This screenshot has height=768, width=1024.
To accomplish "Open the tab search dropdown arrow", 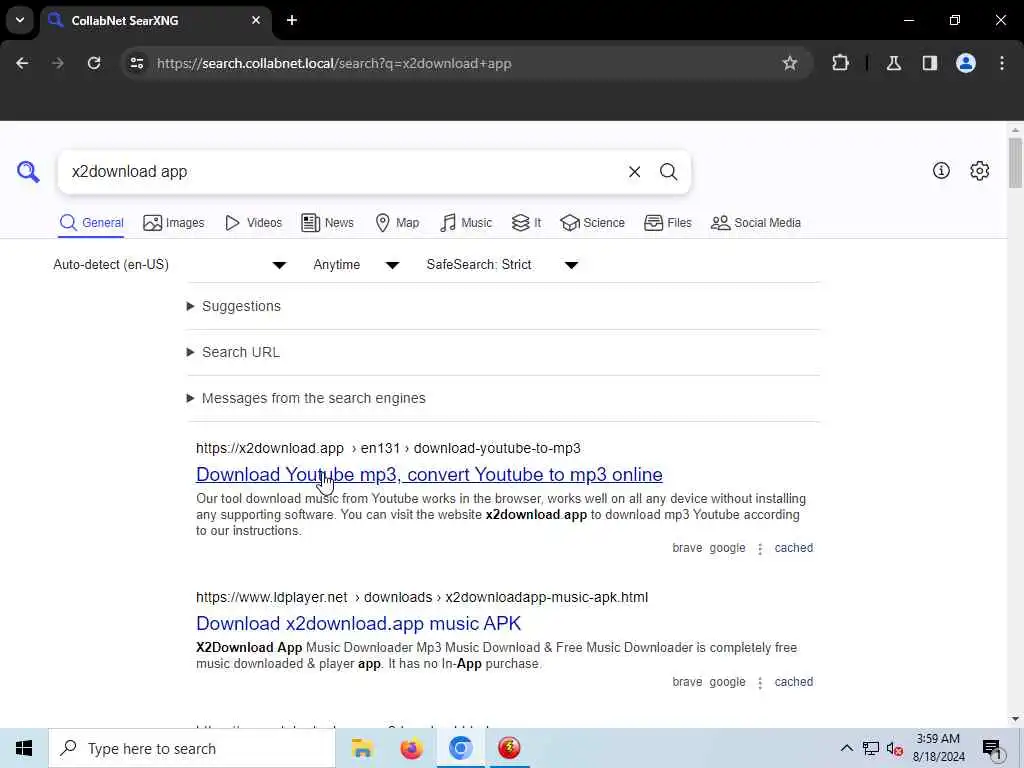I will pyautogui.click(x=20, y=20).
